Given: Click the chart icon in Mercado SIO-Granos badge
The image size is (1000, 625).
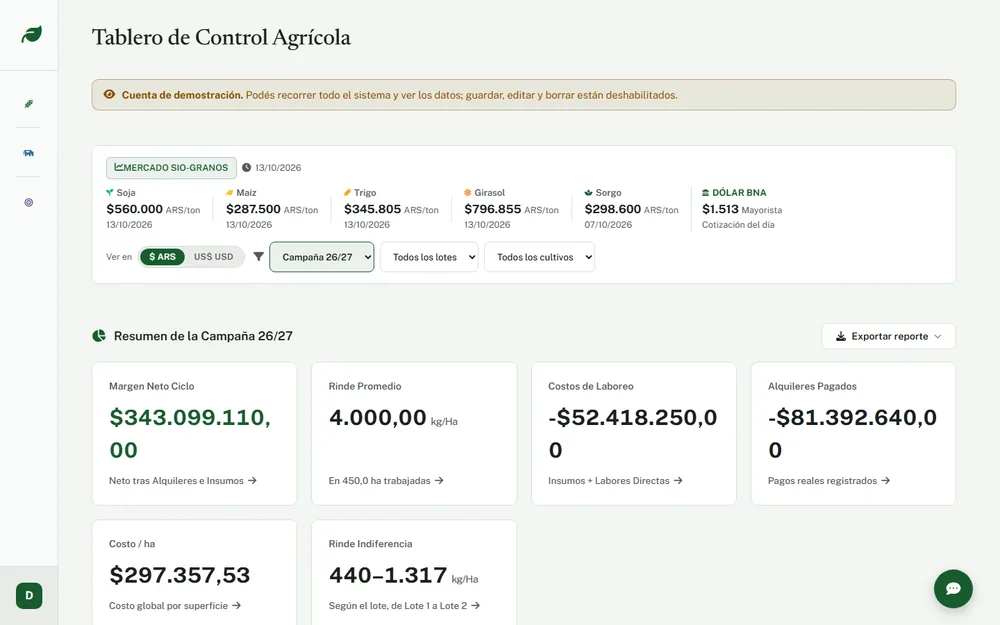Looking at the screenshot, I should pyautogui.click(x=119, y=167).
